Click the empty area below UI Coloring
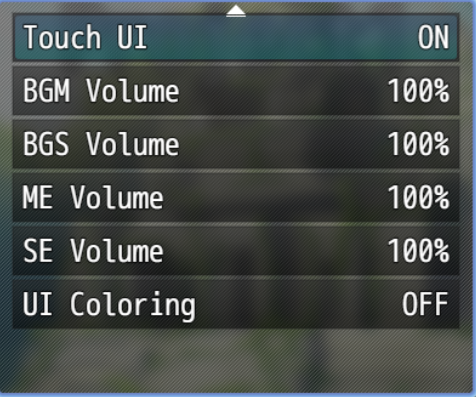 (x=236, y=360)
